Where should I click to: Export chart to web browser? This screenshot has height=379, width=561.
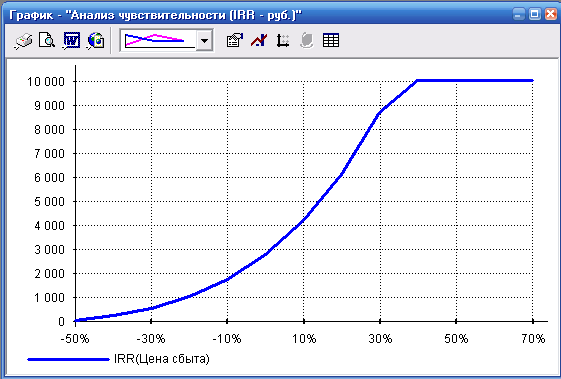[x=96, y=40]
